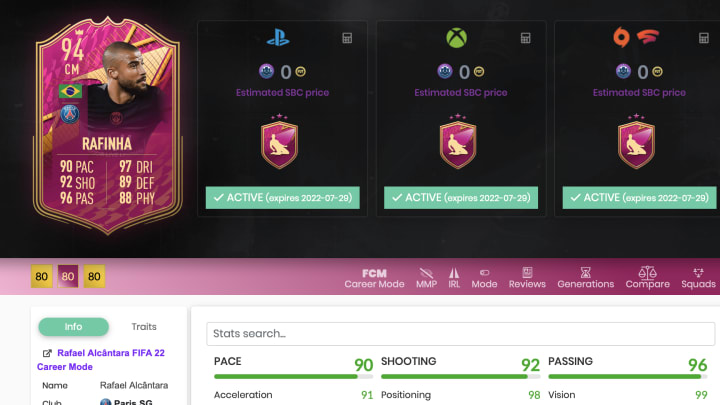Open the calculator icon in the PC panel
720x405 pixels.
(x=704, y=38)
